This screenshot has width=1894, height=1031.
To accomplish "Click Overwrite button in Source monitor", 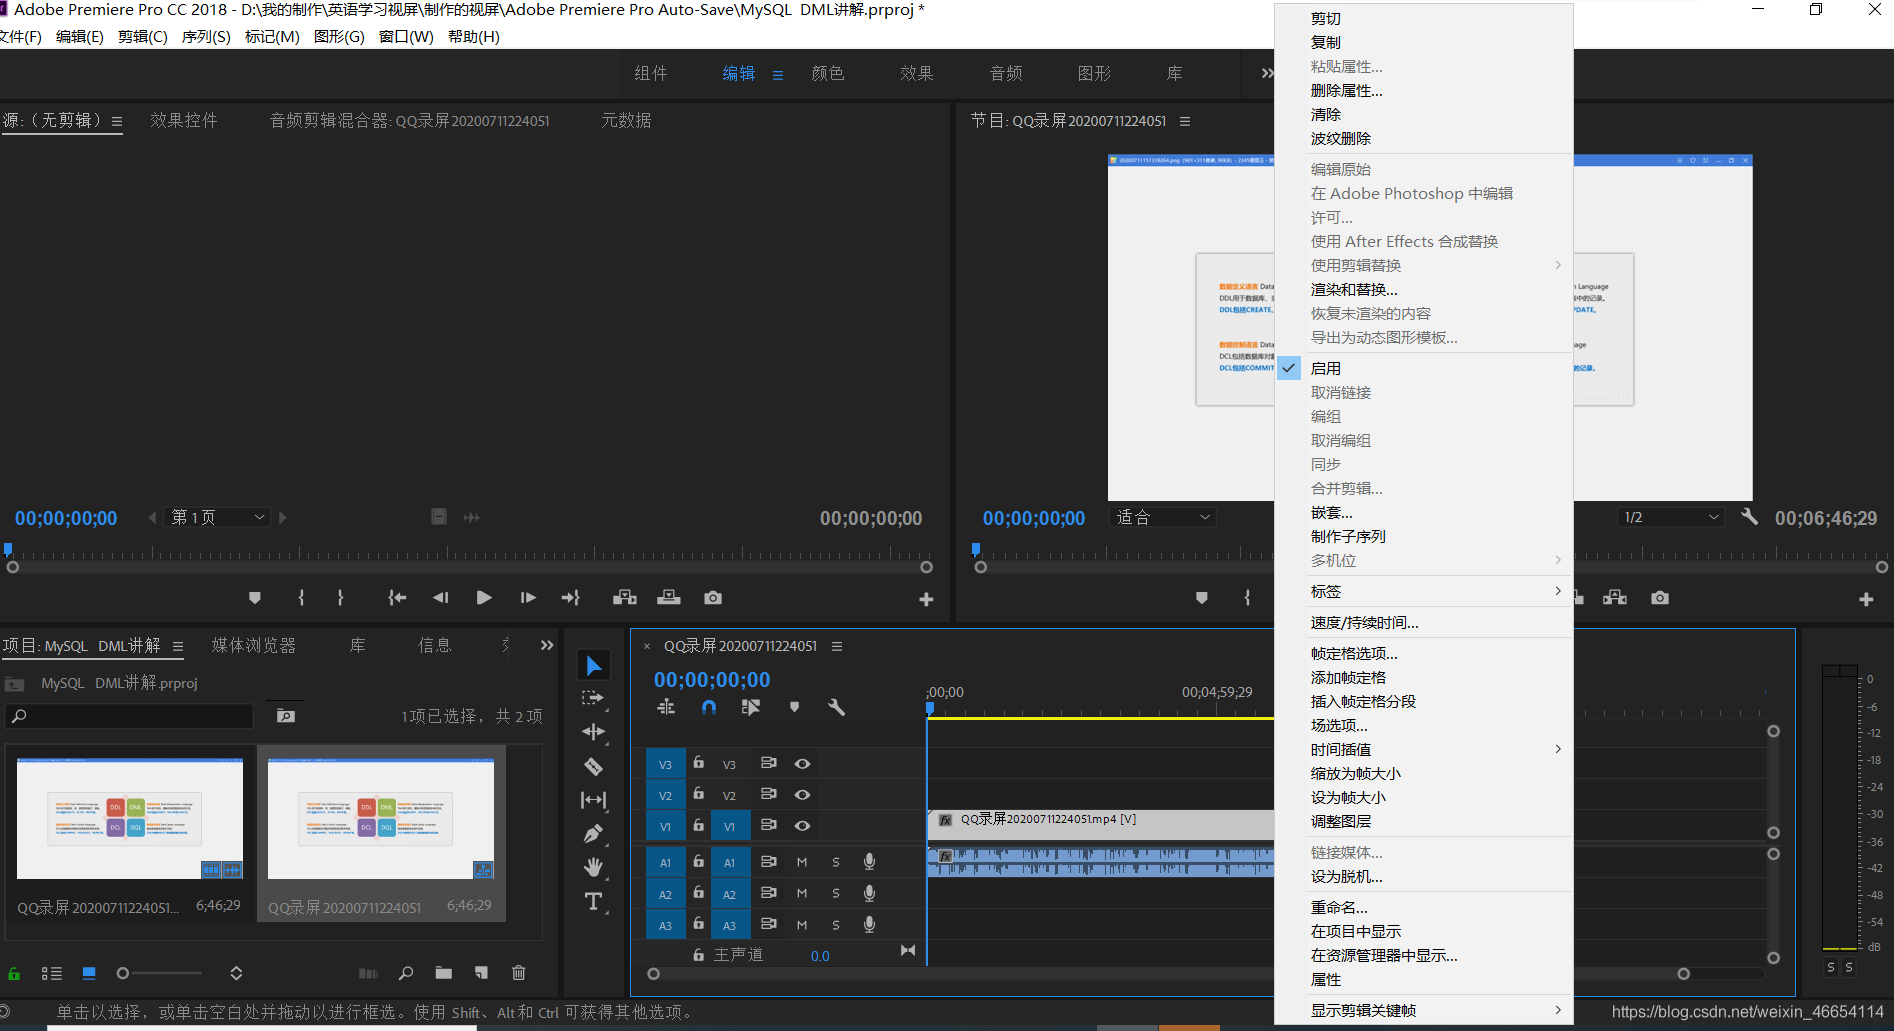I will (669, 598).
